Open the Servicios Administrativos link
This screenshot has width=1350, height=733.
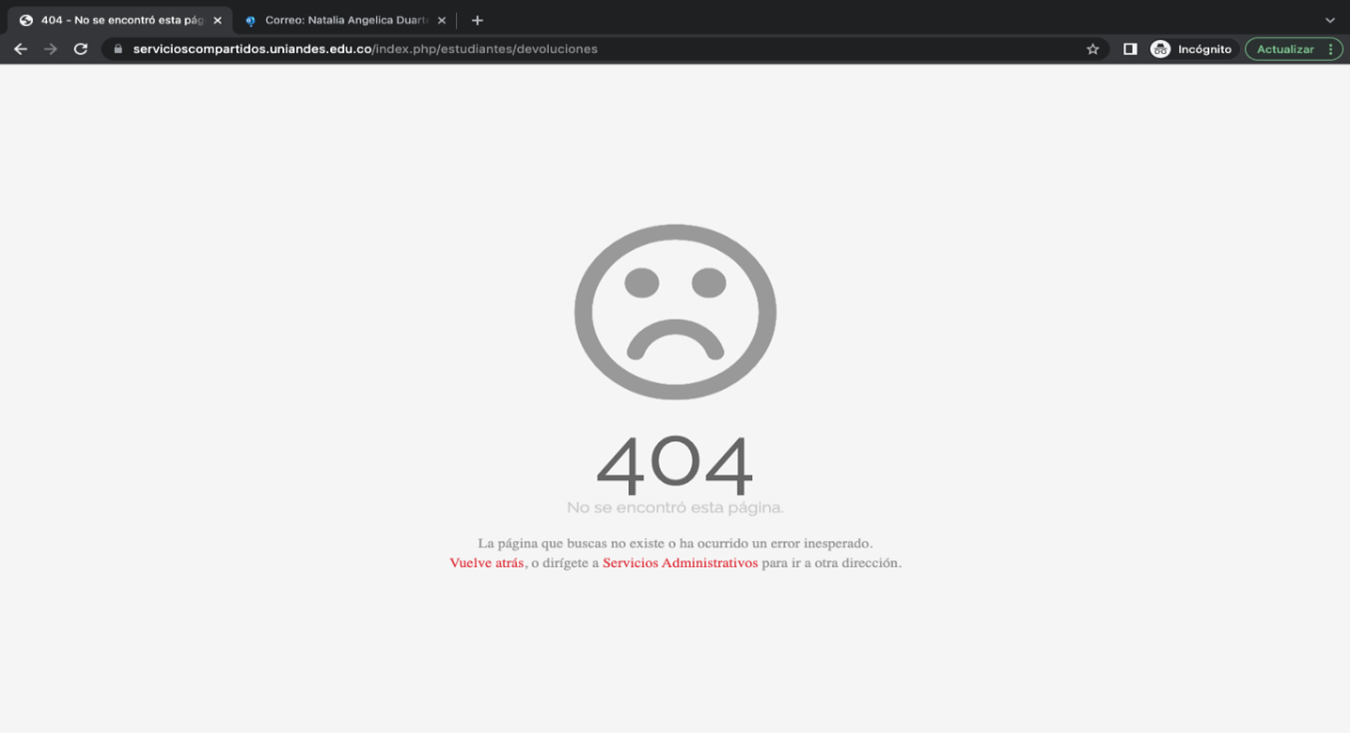[679, 563]
